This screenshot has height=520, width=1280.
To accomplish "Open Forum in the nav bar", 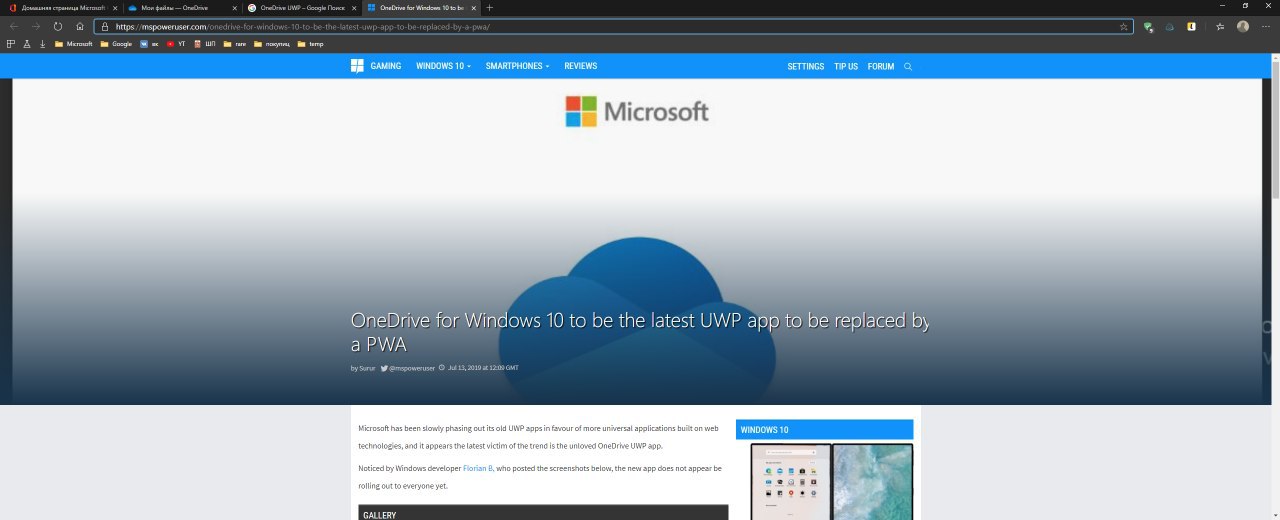I will (881, 67).
